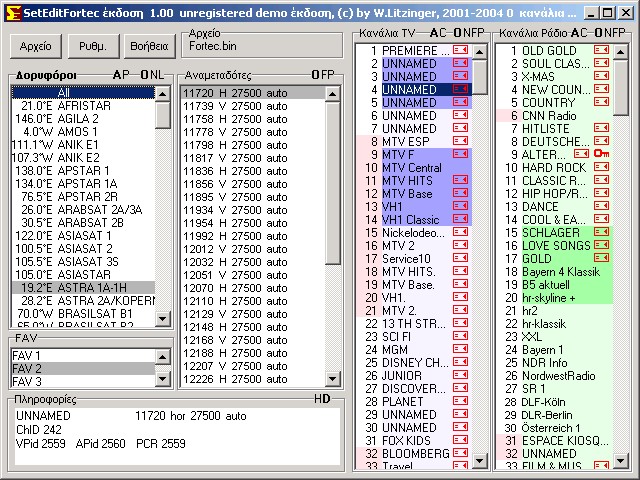
Task: Open the Βοήθεια help menu
Action: [147, 46]
